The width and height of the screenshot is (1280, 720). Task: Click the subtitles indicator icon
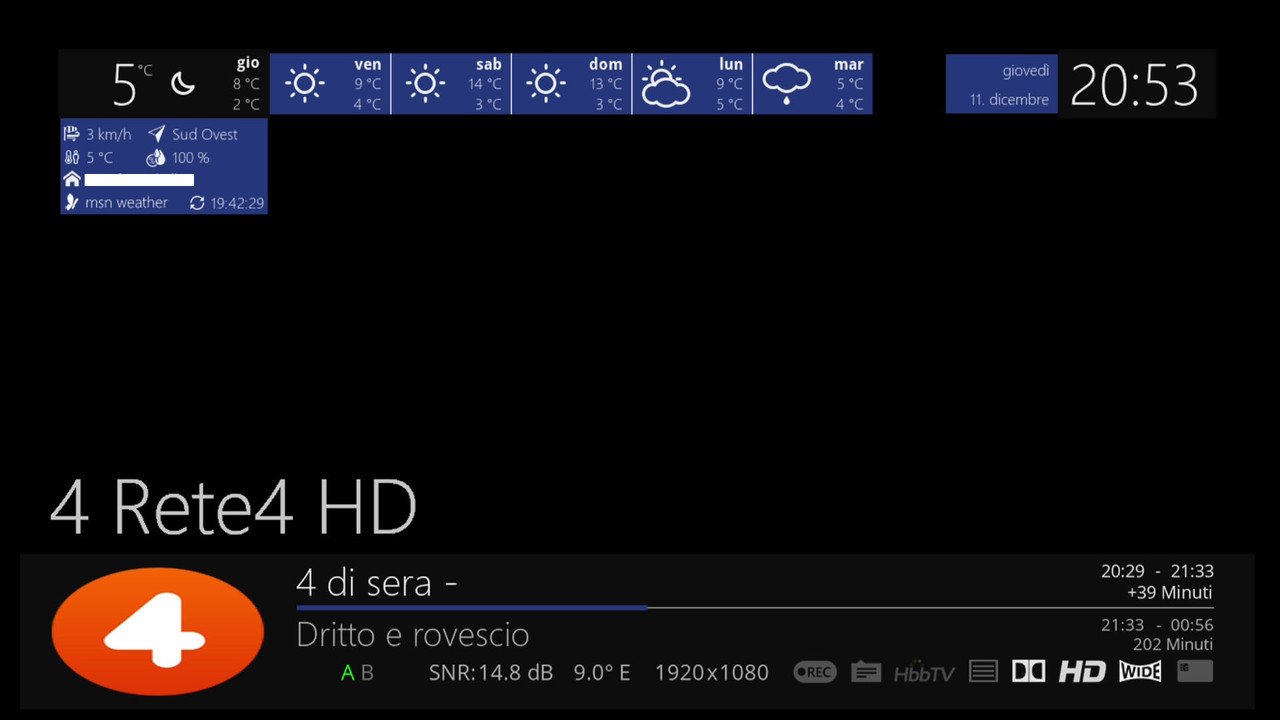866,672
